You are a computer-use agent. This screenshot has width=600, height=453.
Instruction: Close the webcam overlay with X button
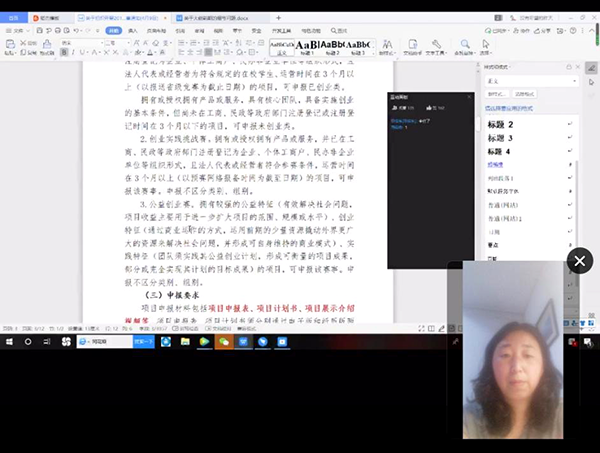[579, 261]
